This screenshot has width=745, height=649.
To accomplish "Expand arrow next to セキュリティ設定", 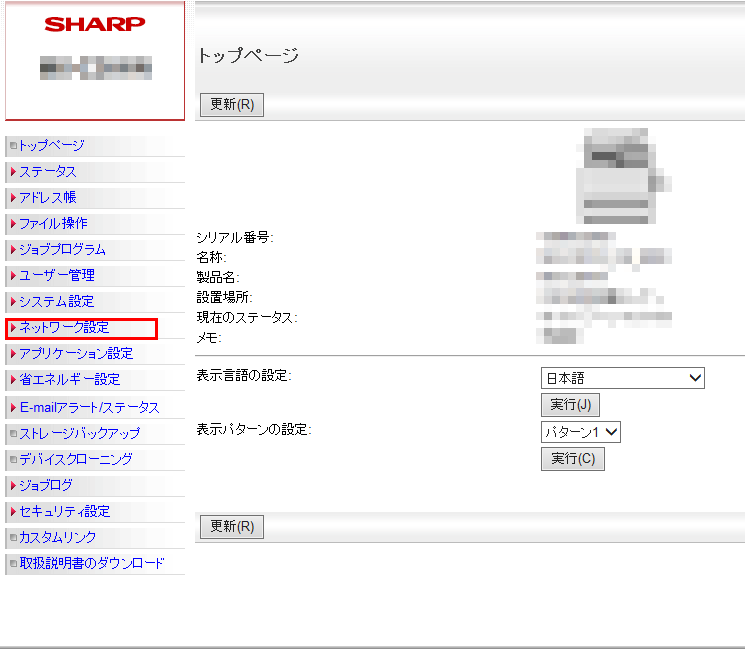I will point(13,511).
